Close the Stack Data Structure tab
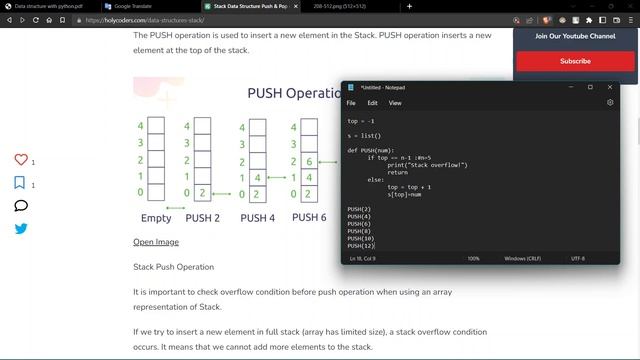The height and width of the screenshot is (360, 640). click(x=296, y=6)
